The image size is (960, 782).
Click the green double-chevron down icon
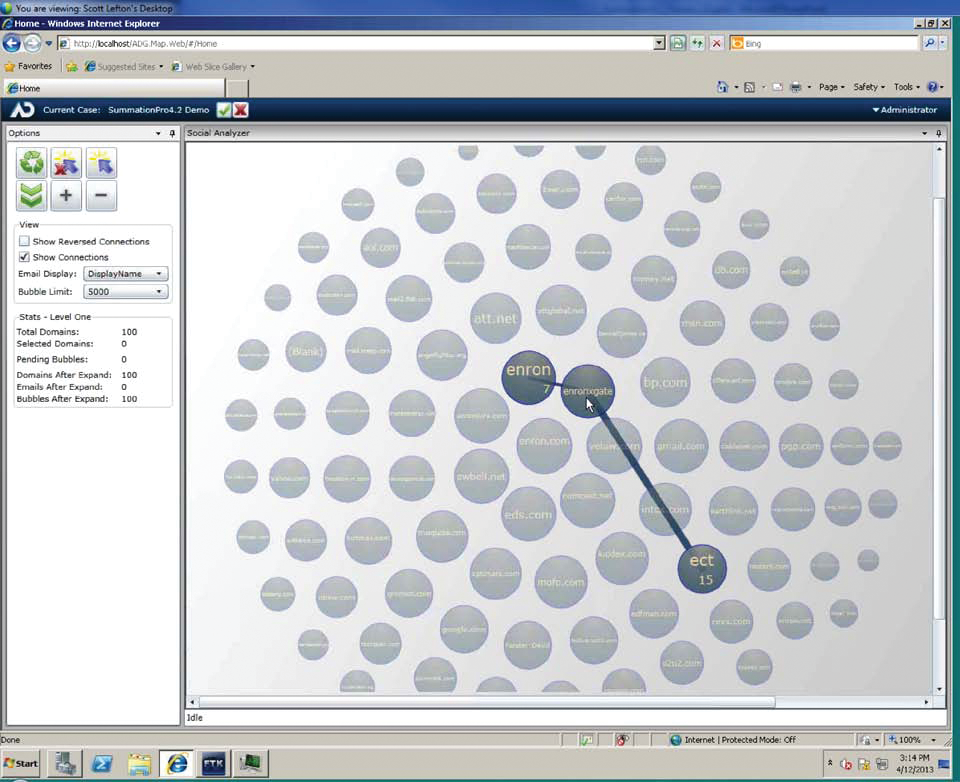32,196
